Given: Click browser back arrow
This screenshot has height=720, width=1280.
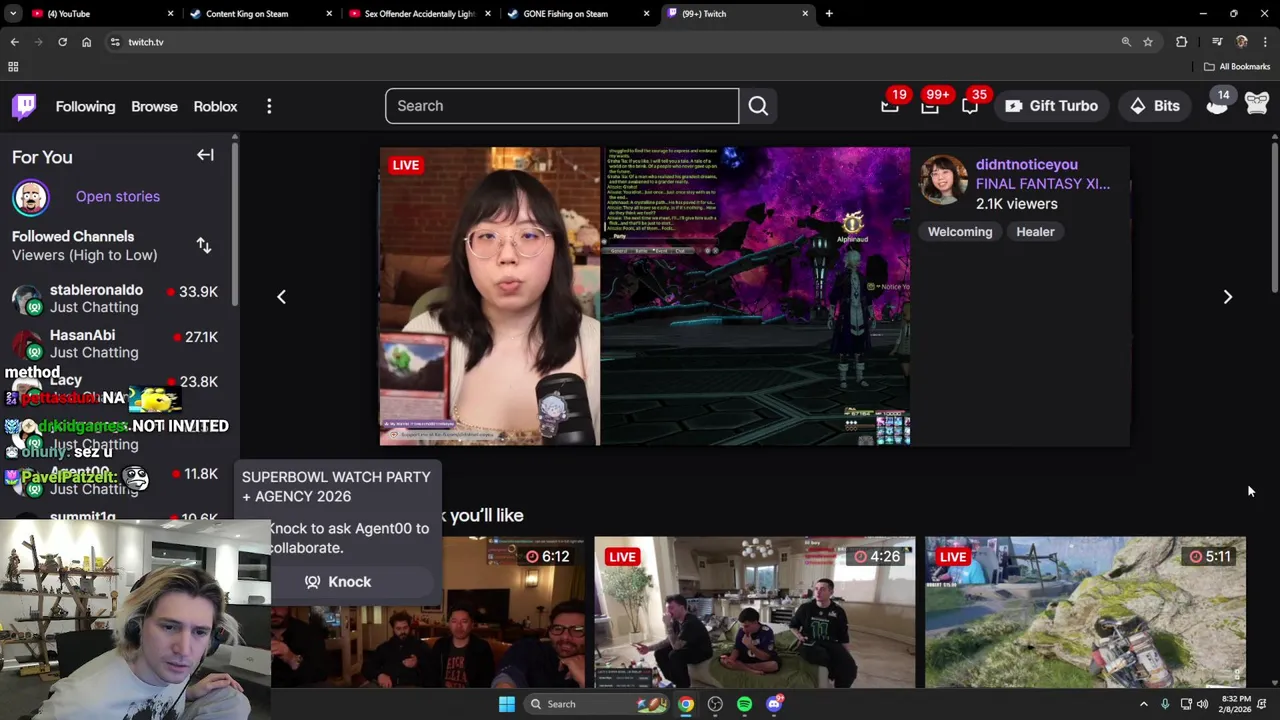Looking at the screenshot, I should tap(14, 42).
